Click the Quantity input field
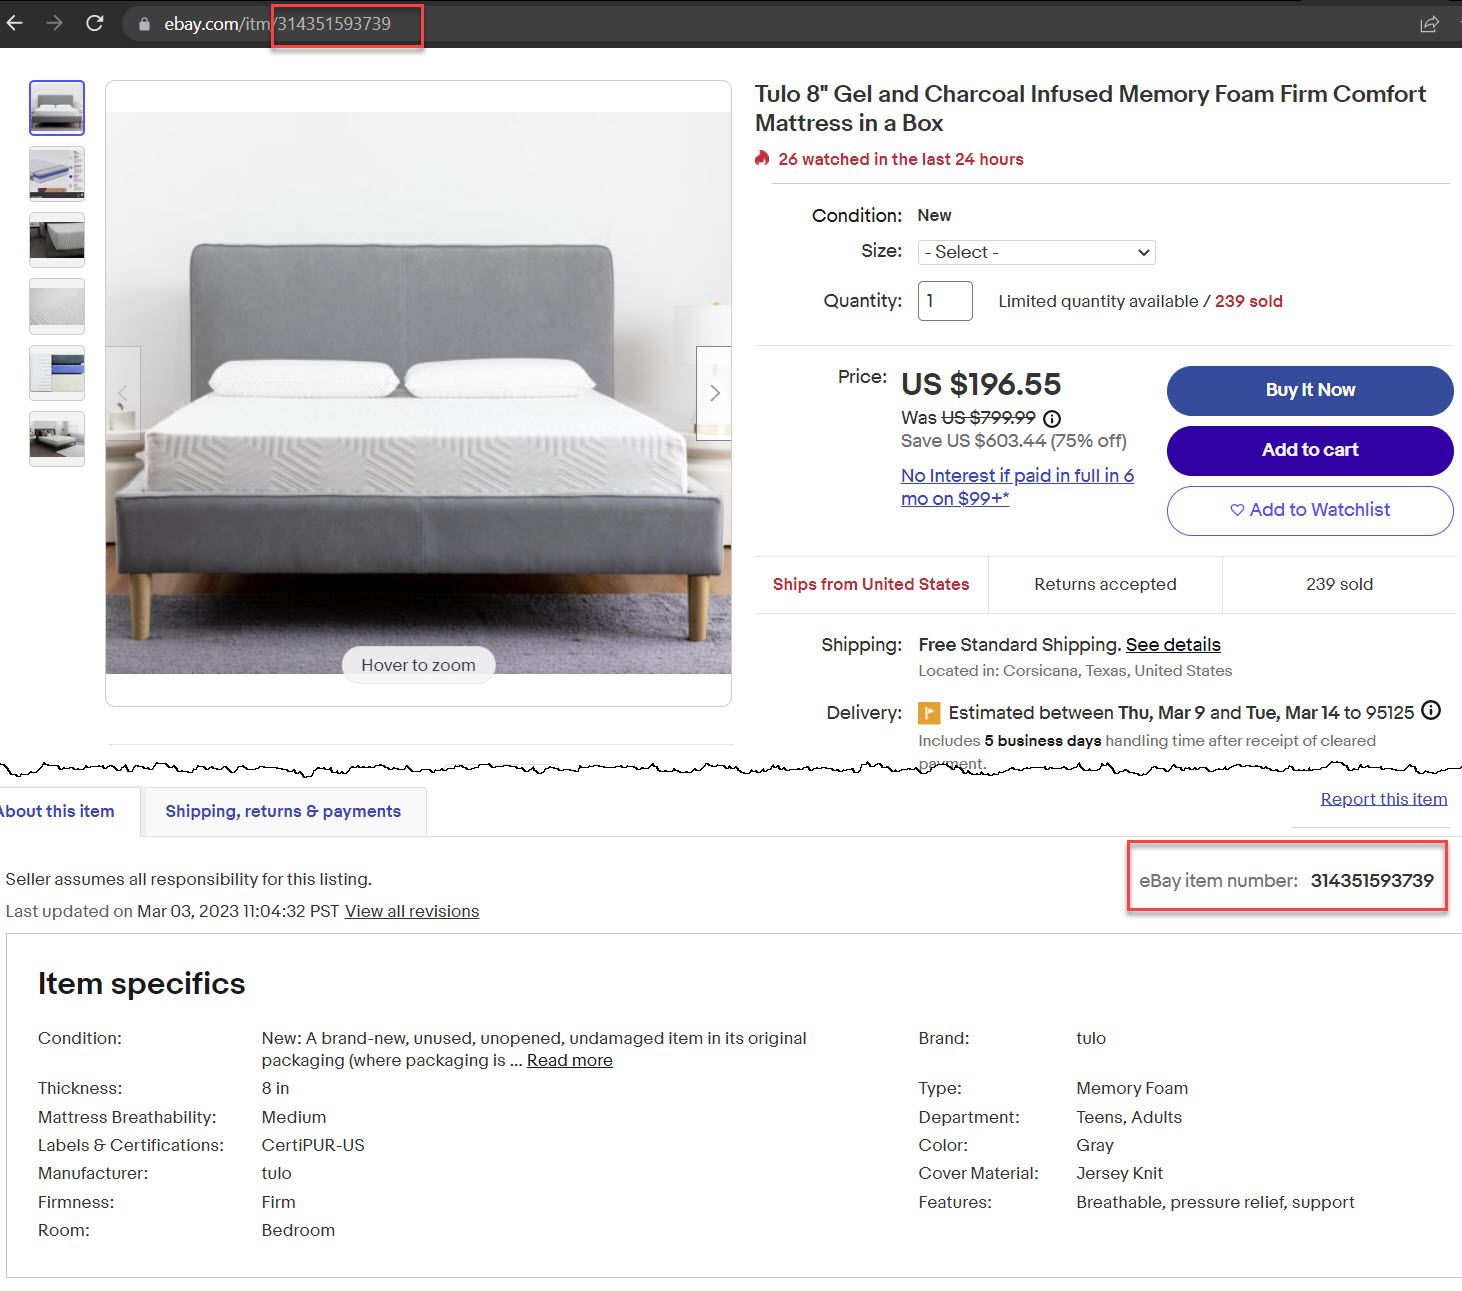1462x1291 pixels. click(x=945, y=301)
